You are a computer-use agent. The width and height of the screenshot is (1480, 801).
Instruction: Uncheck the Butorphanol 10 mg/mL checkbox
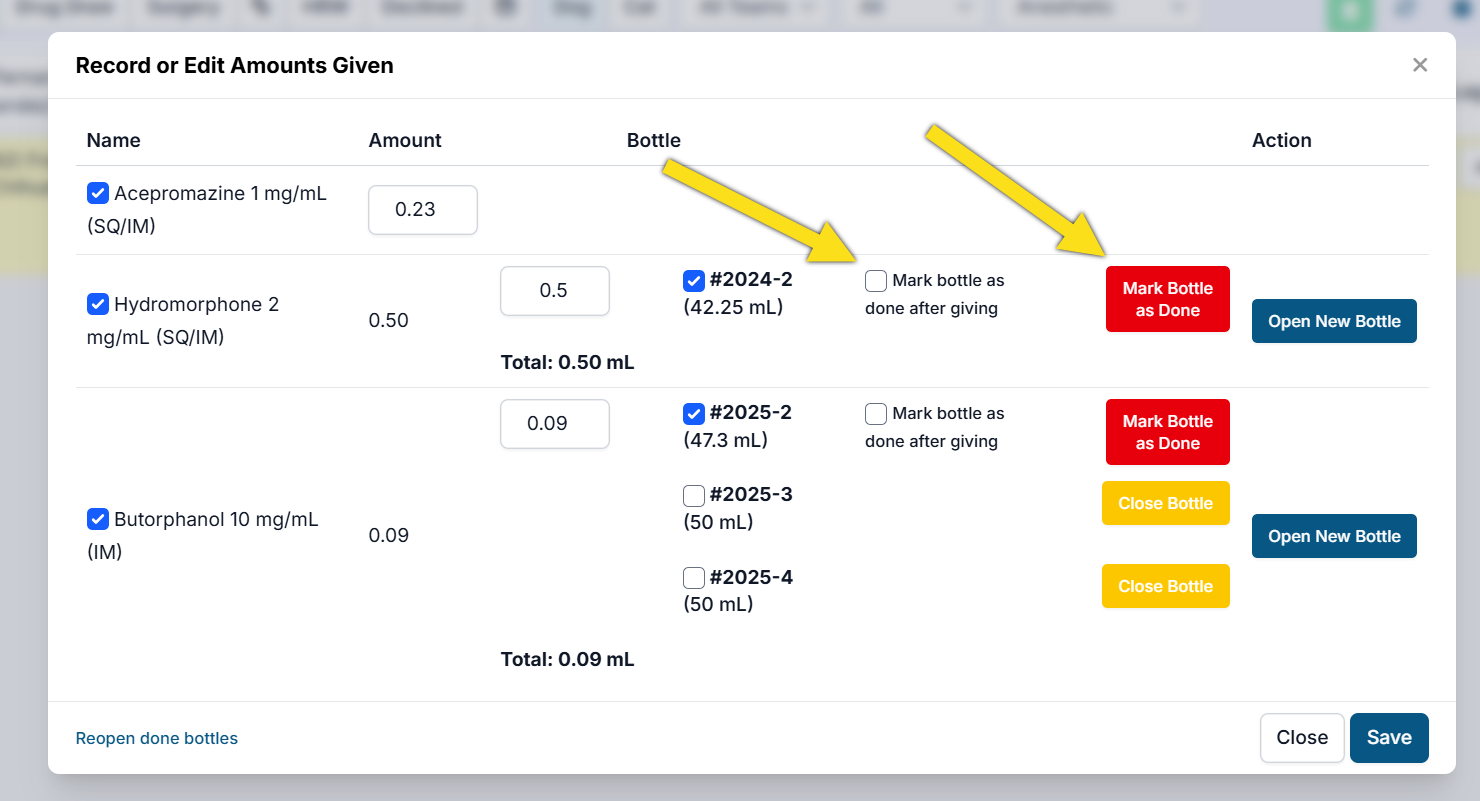tap(98, 519)
